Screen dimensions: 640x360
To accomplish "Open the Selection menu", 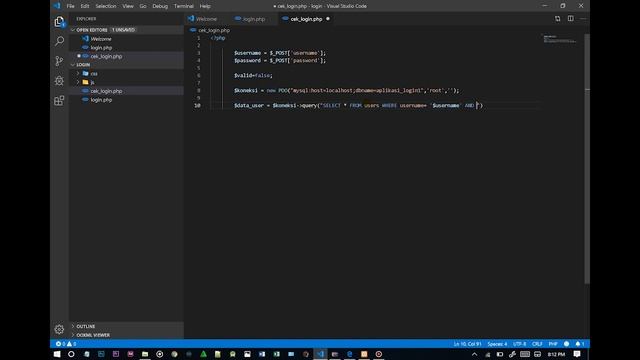I will (x=106, y=6).
